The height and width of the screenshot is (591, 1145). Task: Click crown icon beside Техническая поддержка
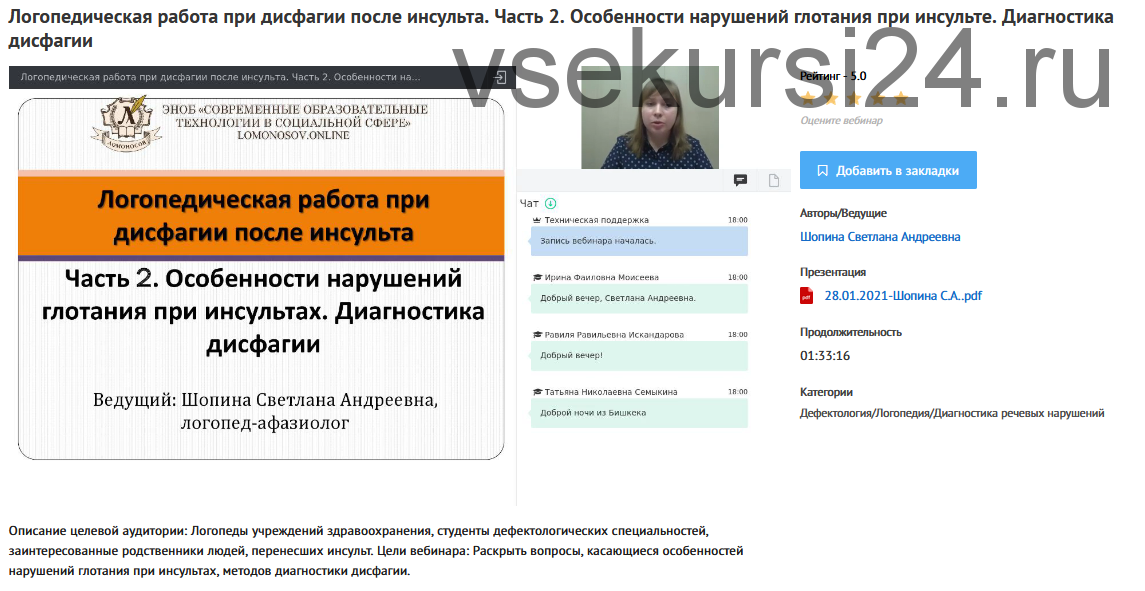[x=537, y=220]
